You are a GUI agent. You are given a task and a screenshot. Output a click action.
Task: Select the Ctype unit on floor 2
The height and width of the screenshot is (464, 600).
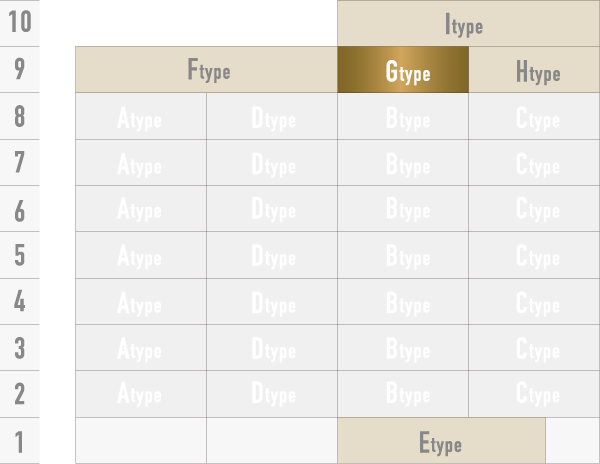[534, 393]
